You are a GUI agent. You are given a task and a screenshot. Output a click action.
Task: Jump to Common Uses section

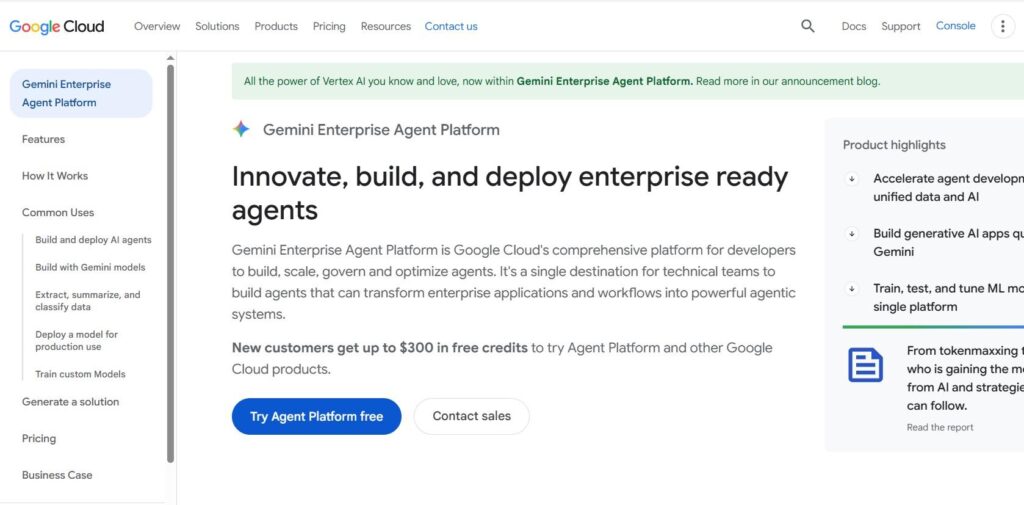click(58, 212)
